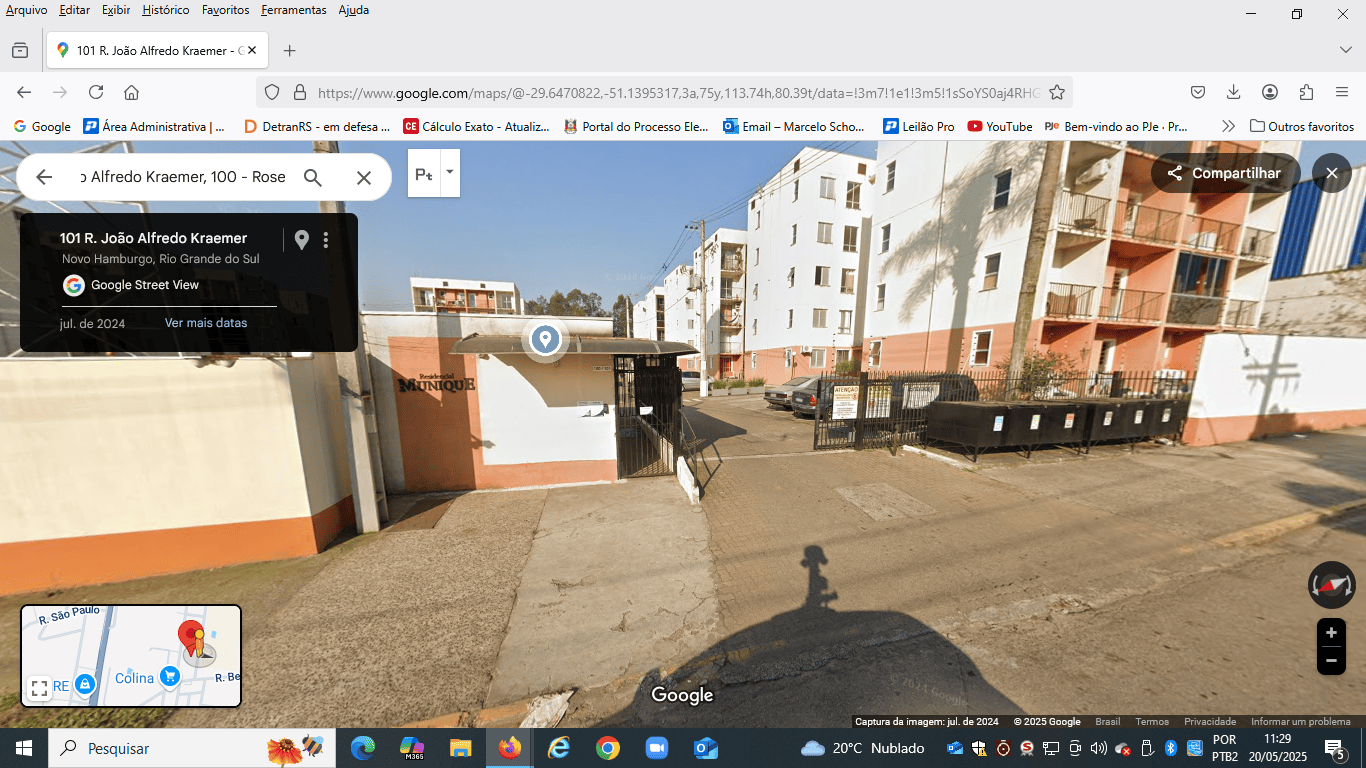
Task: Open the Pocket save icon
Action: coord(1198,92)
